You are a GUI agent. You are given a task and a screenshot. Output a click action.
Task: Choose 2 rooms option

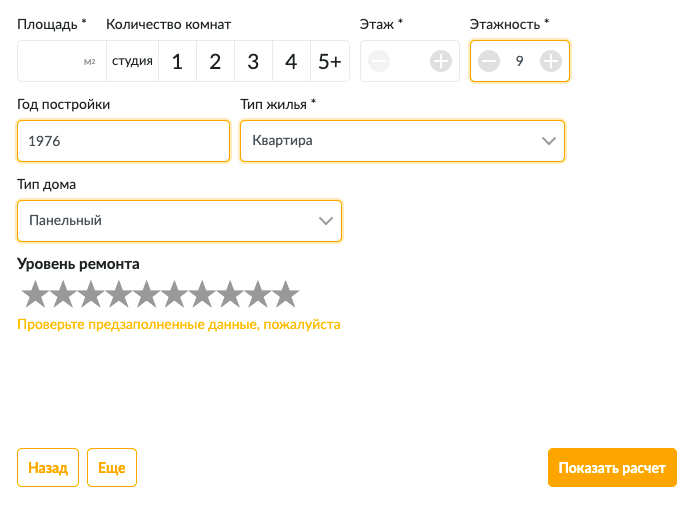[215, 62]
